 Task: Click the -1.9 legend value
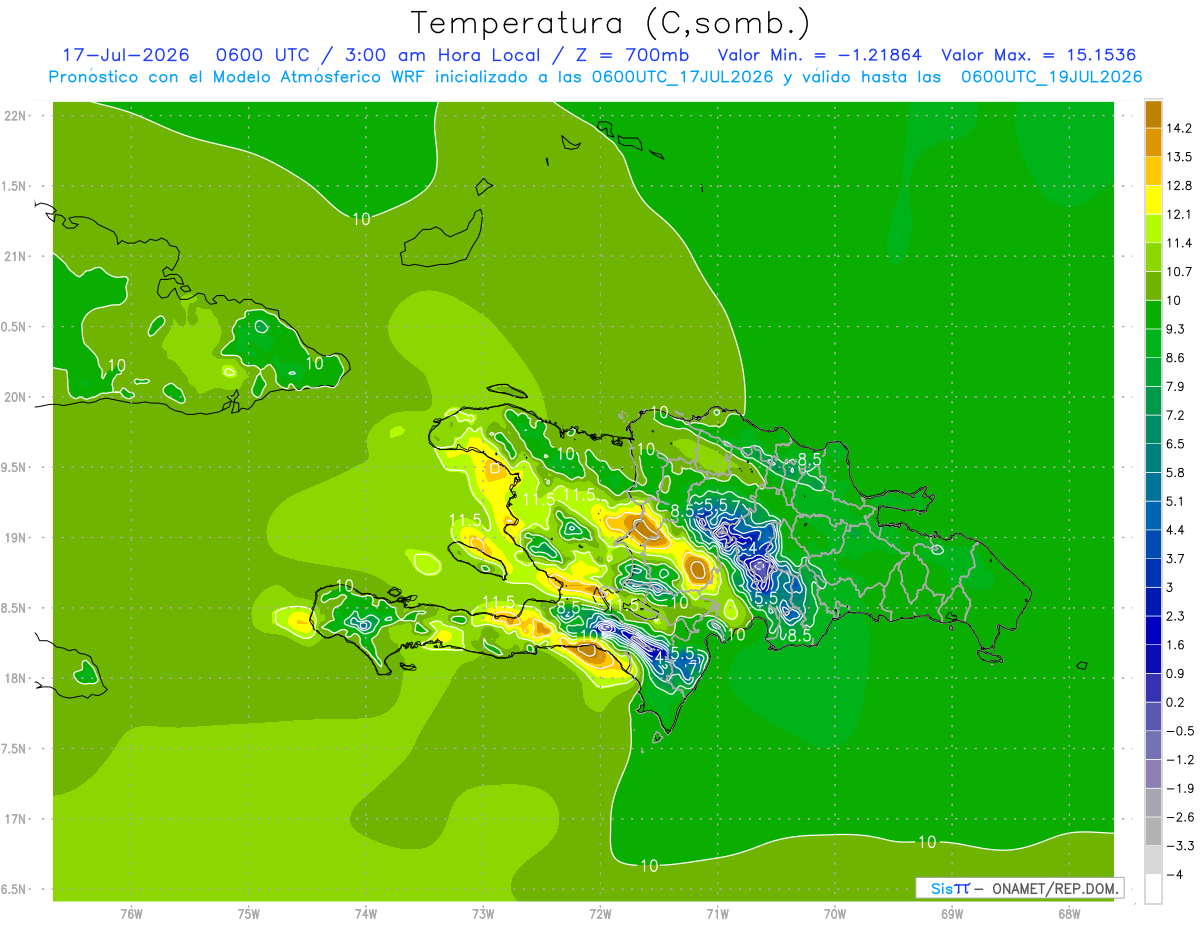pyautogui.click(x=1179, y=789)
